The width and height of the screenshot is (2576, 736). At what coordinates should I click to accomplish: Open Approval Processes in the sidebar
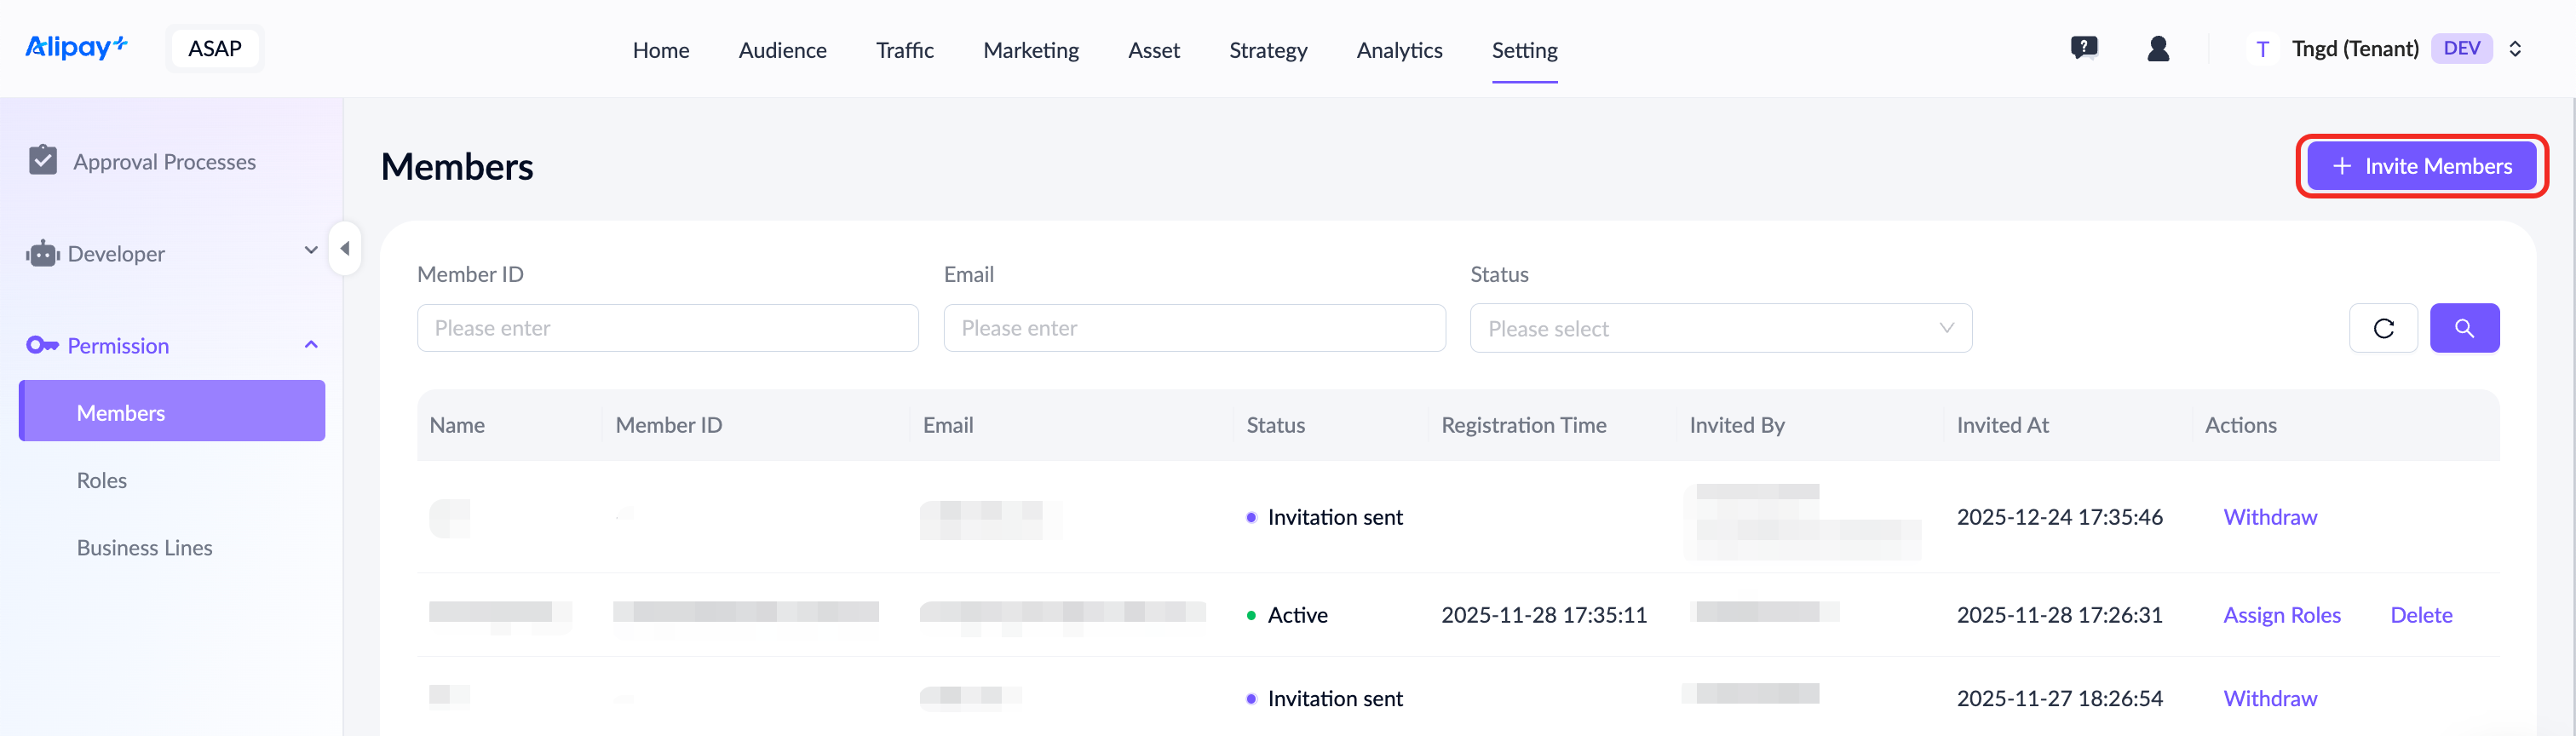164,161
